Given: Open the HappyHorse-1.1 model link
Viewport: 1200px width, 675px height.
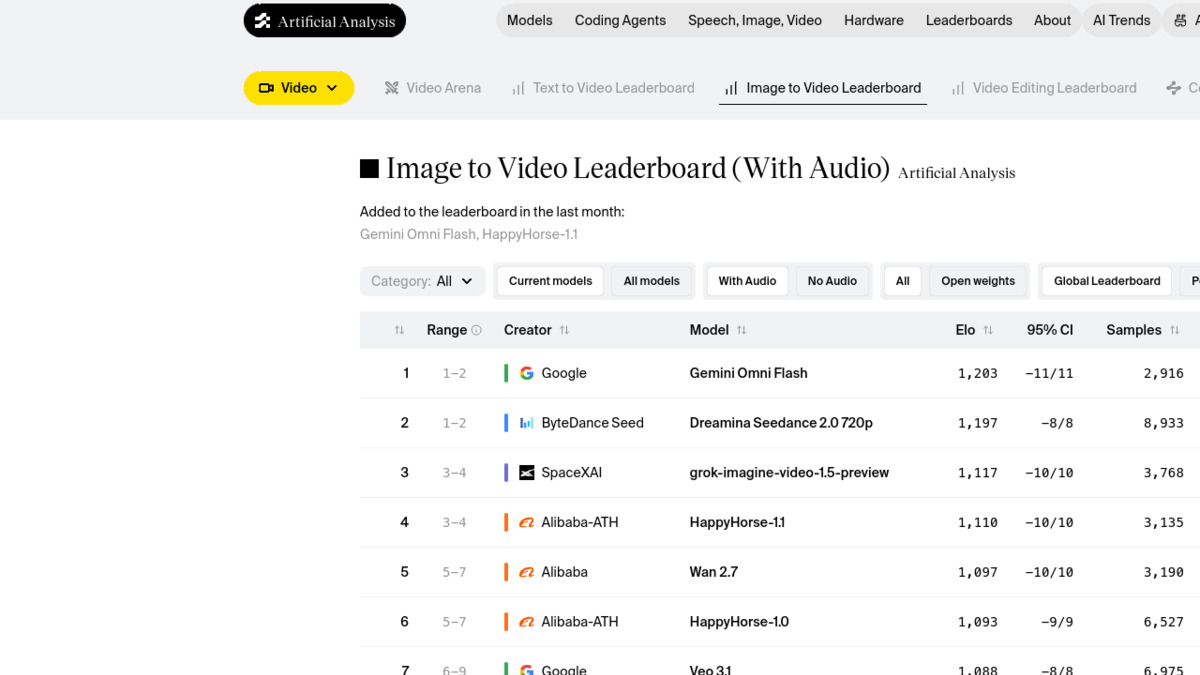Looking at the screenshot, I should coord(737,522).
